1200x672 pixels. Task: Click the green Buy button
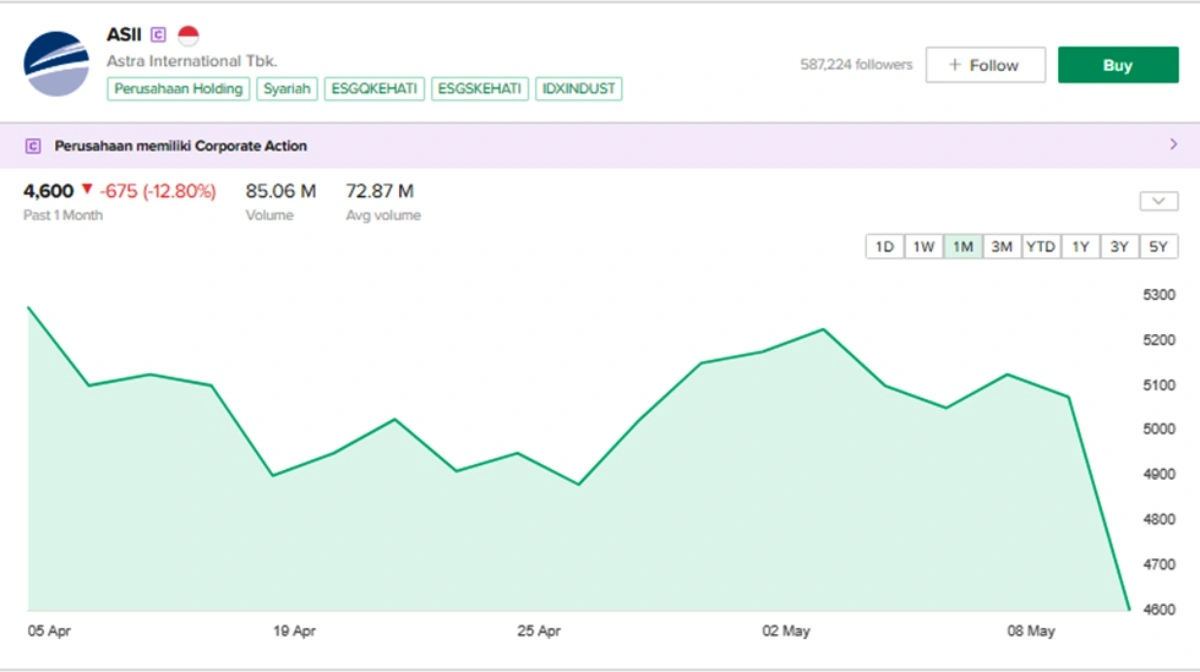coord(1118,65)
